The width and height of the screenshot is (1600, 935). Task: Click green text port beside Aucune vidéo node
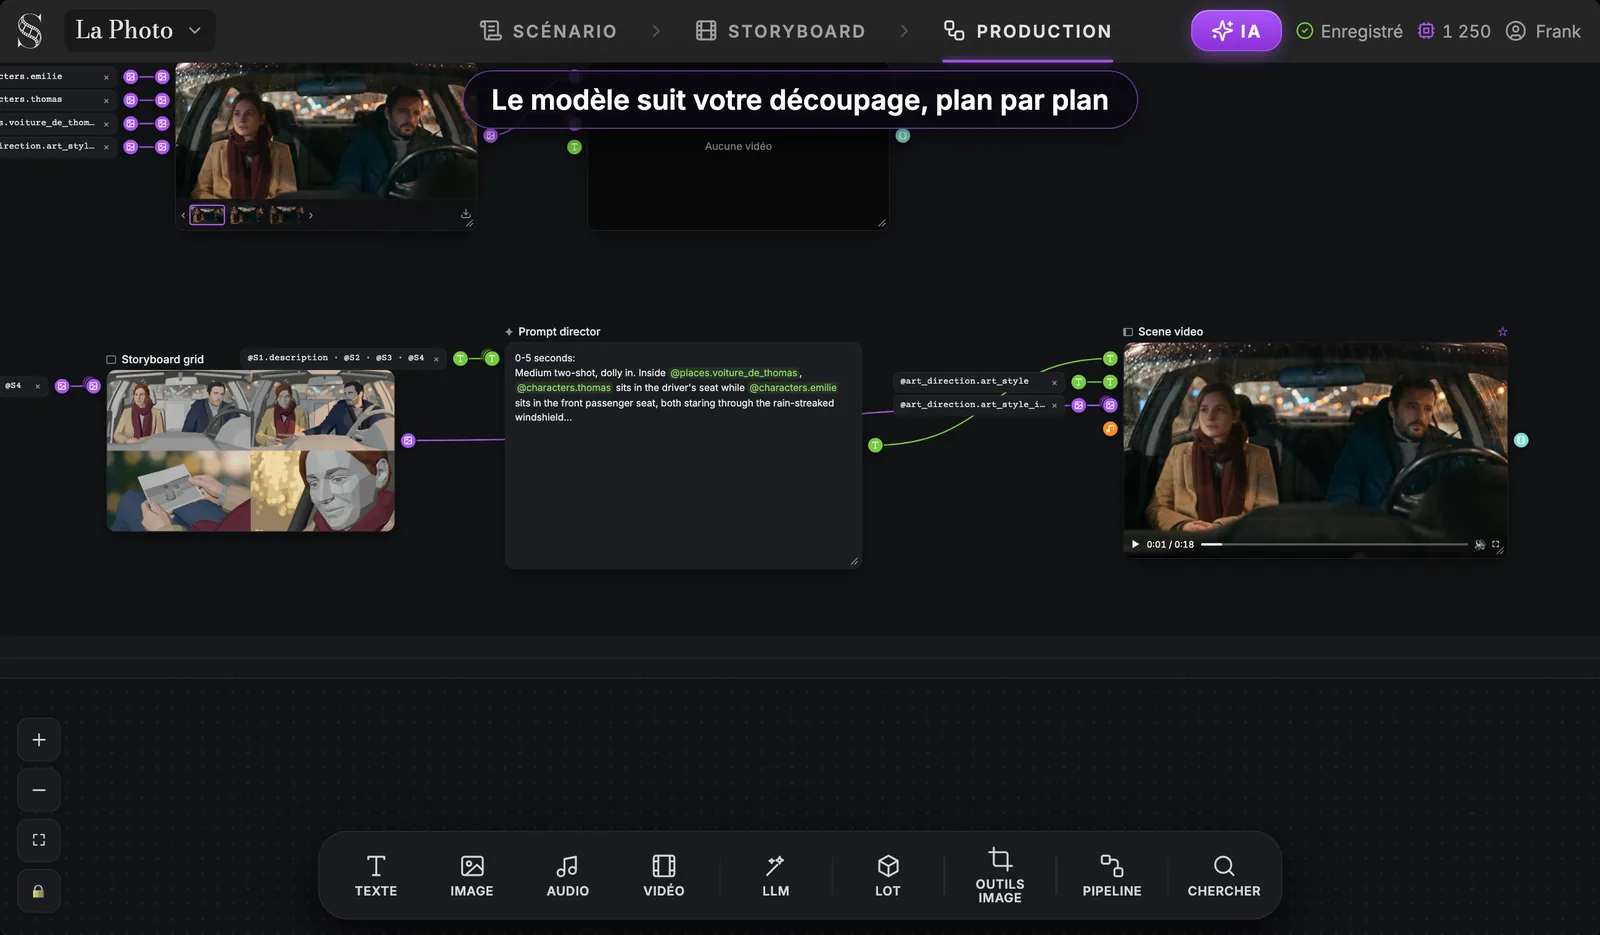(574, 147)
